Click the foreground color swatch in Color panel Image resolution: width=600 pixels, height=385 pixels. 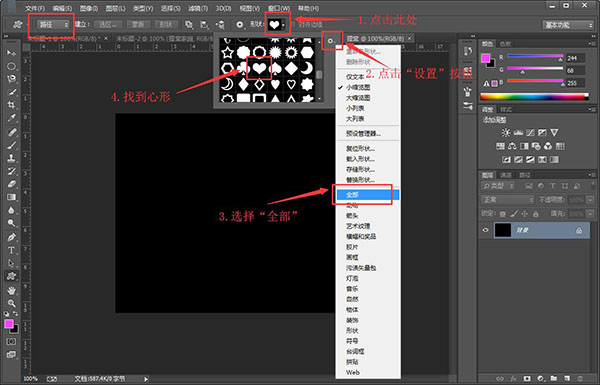click(x=485, y=58)
